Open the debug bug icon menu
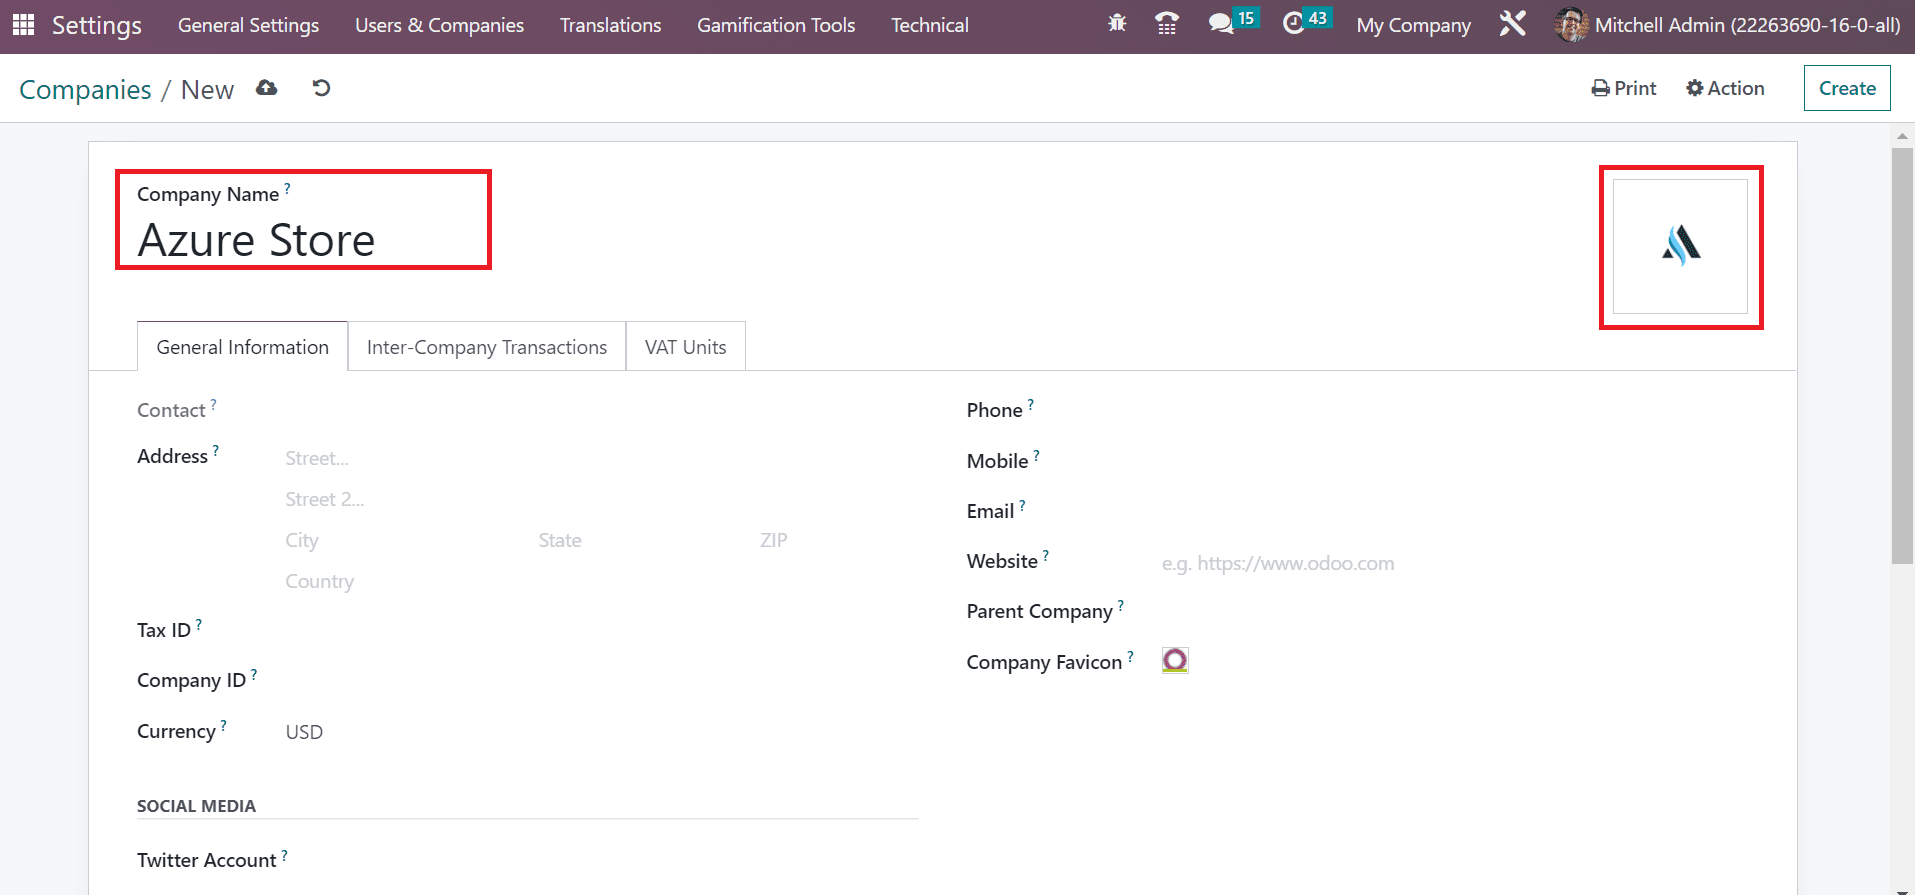This screenshot has height=895, width=1915. pos(1117,23)
